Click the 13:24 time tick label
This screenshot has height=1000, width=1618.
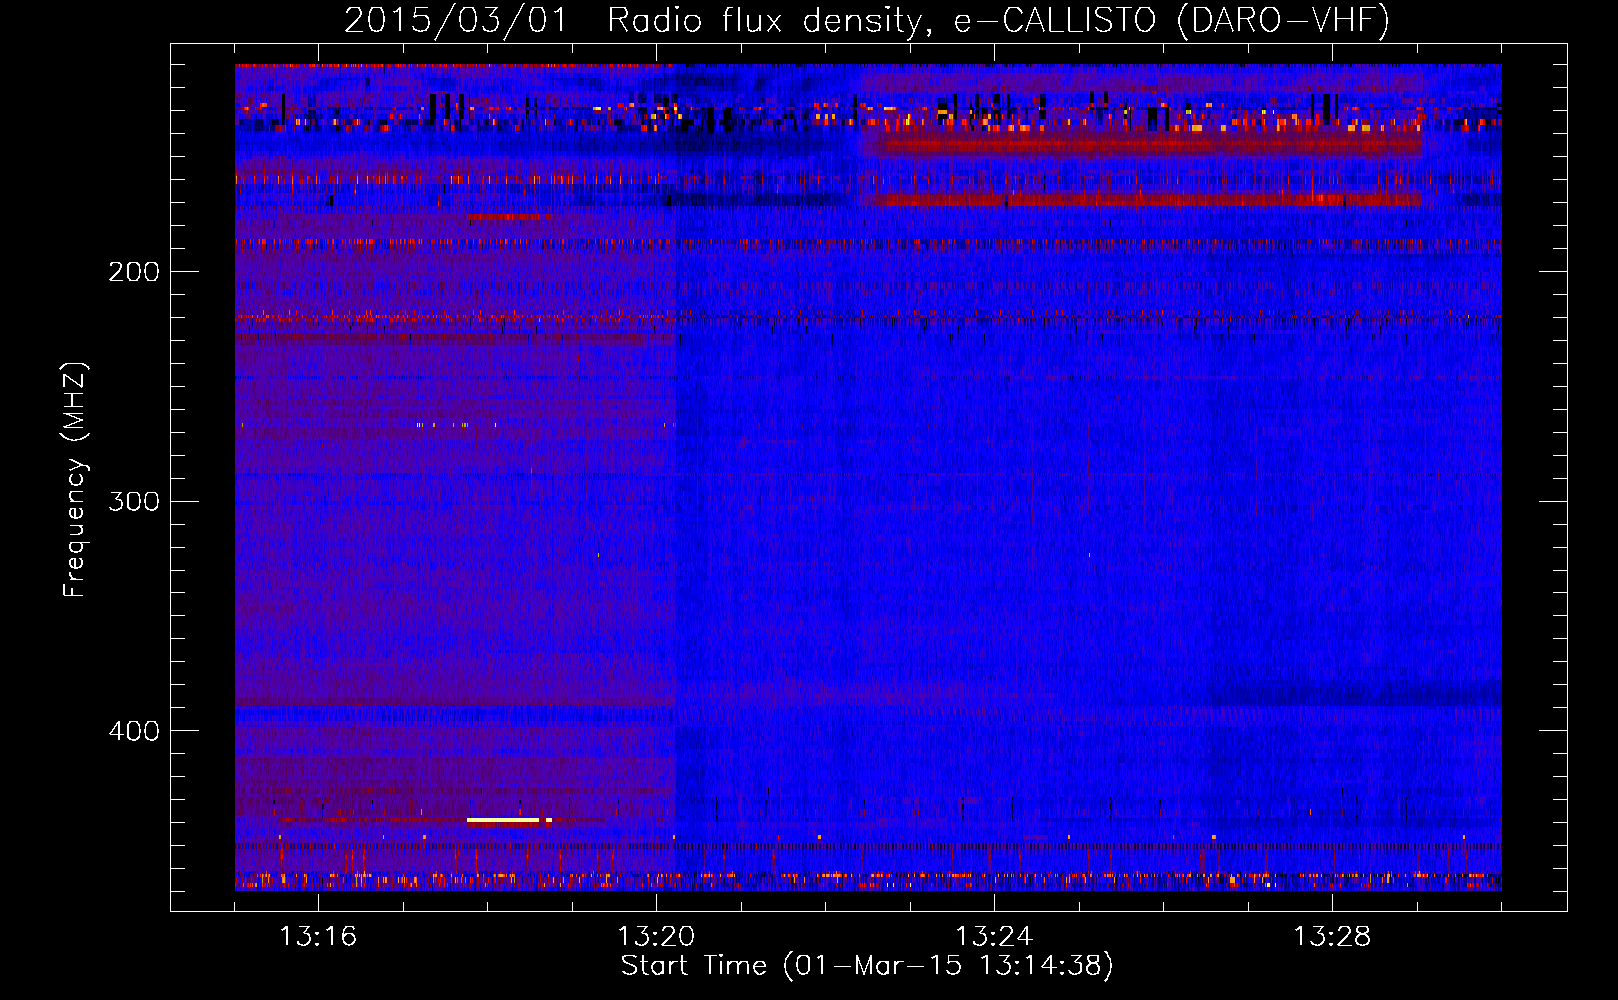coord(994,936)
